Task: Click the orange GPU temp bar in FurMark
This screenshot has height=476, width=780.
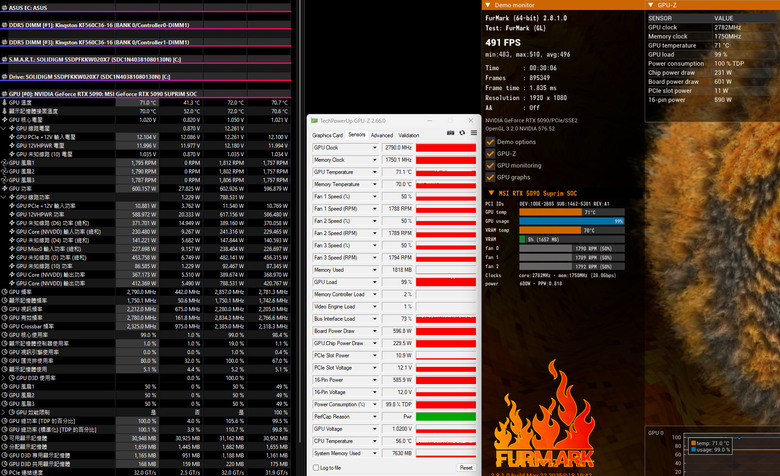Action: (x=551, y=212)
